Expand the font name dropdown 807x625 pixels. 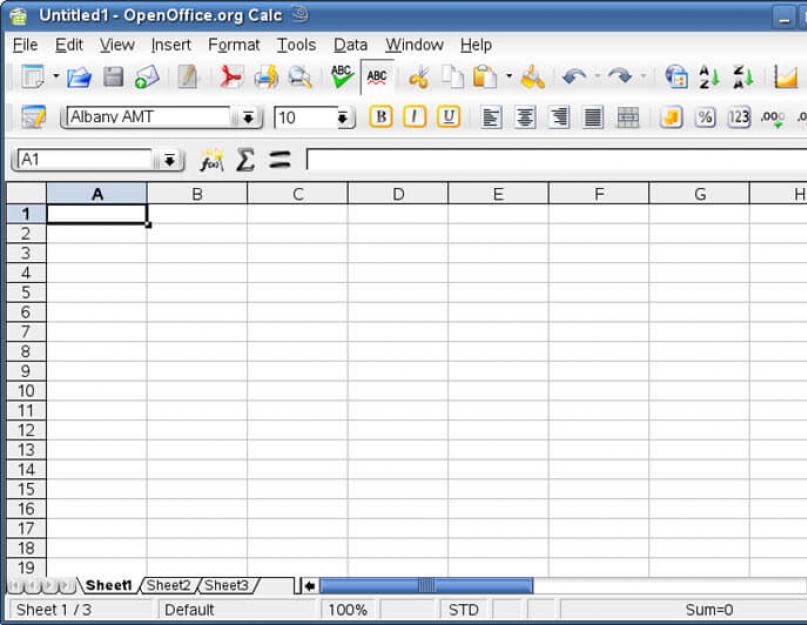[x=248, y=118]
